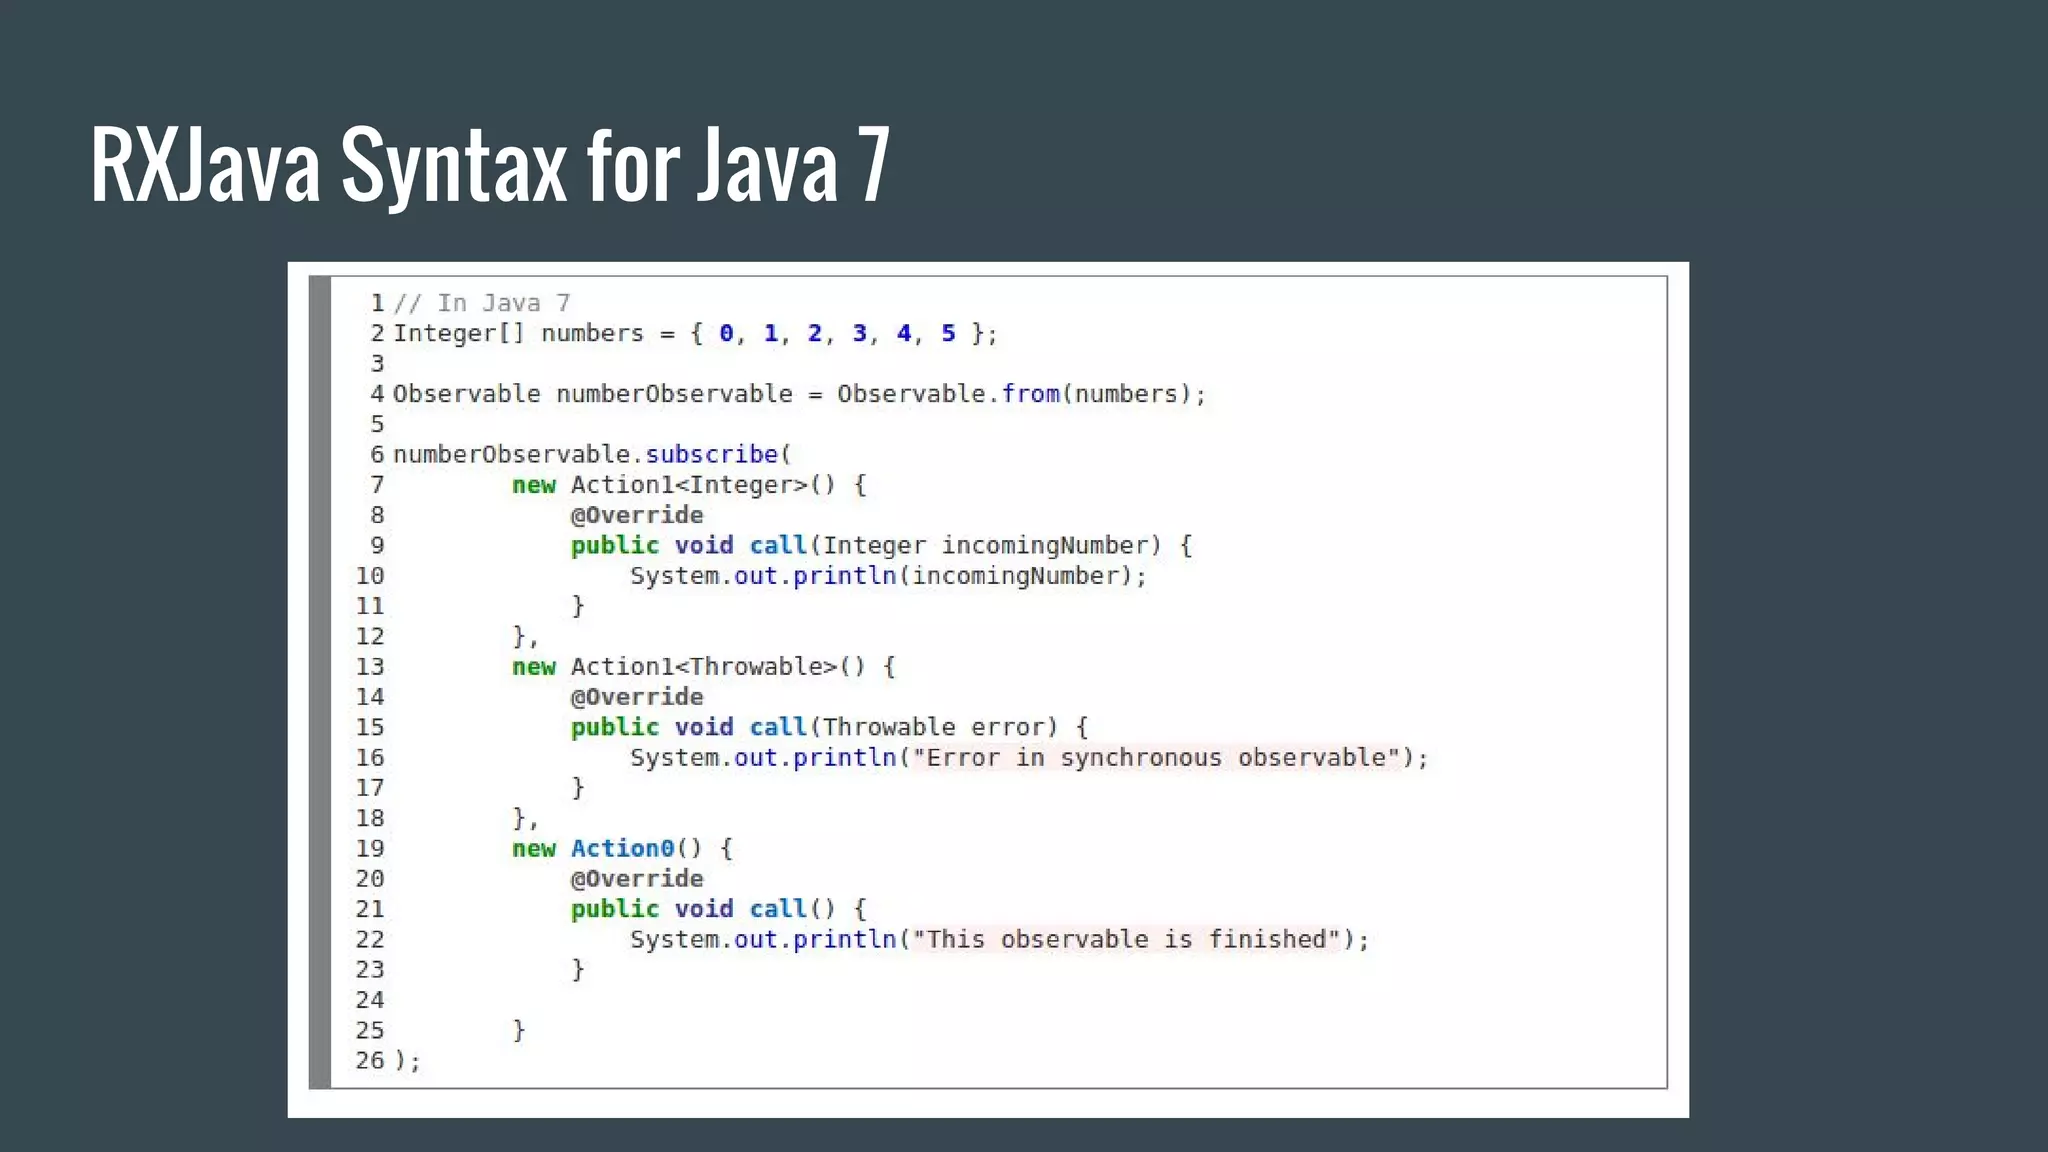2048x1152 pixels.
Task: Click 'call(Throwable error)' method signature
Action: click(x=903, y=727)
